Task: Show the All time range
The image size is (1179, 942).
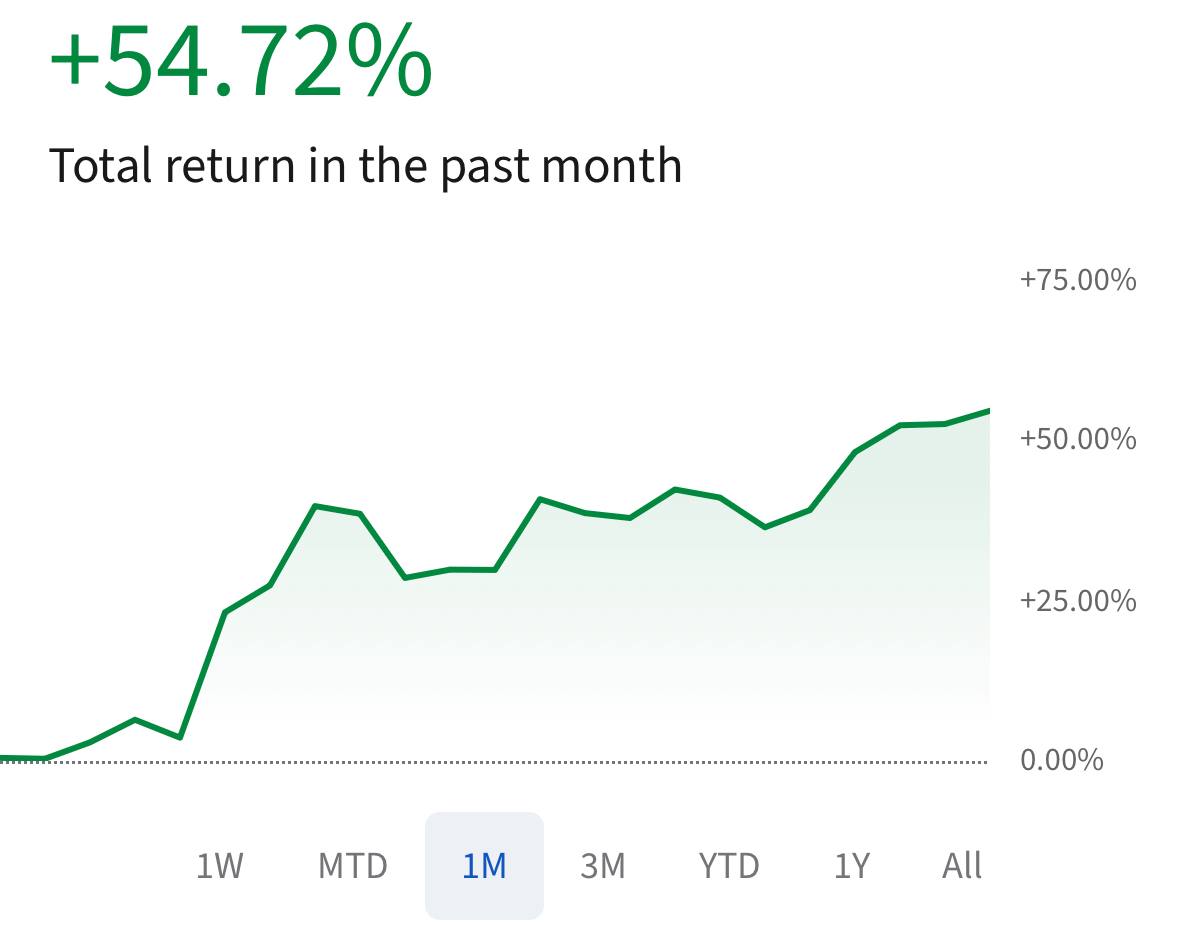Action: pos(961,865)
